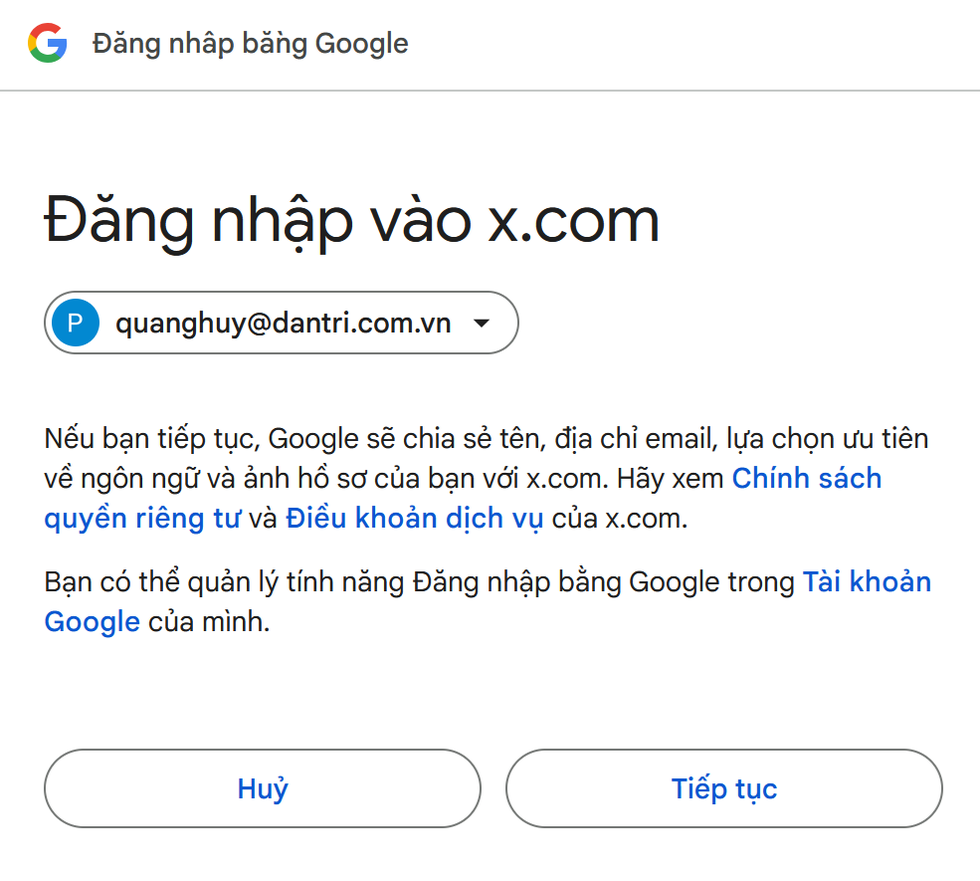This screenshot has height=881, width=980.
Task: Click the "của mình." text after the link
Action: click(209, 622)
